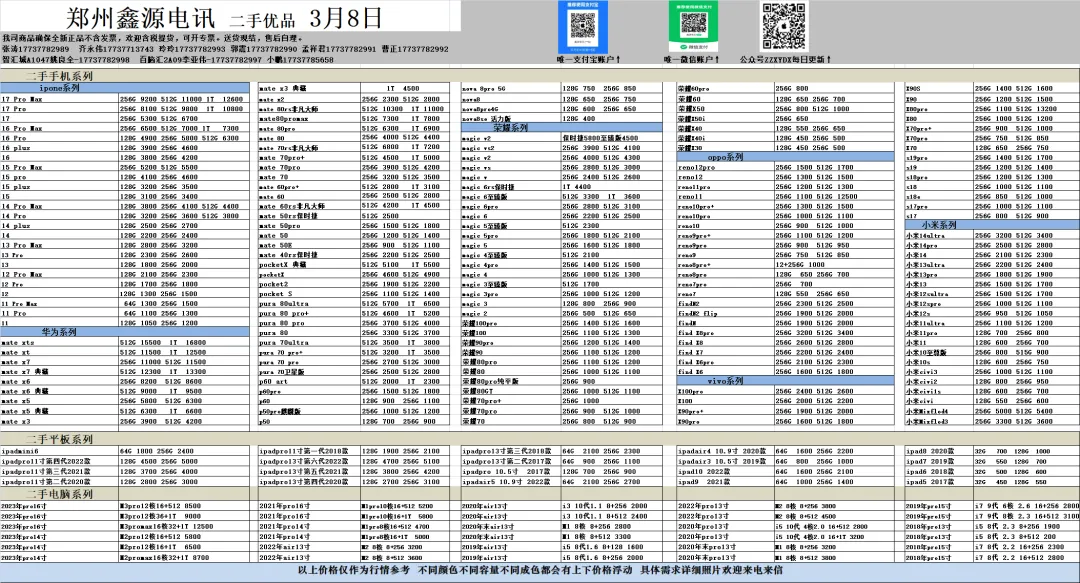Select the mate80promax row name
The height and width of the screenshot is (583, 1080).
point(284,119)
